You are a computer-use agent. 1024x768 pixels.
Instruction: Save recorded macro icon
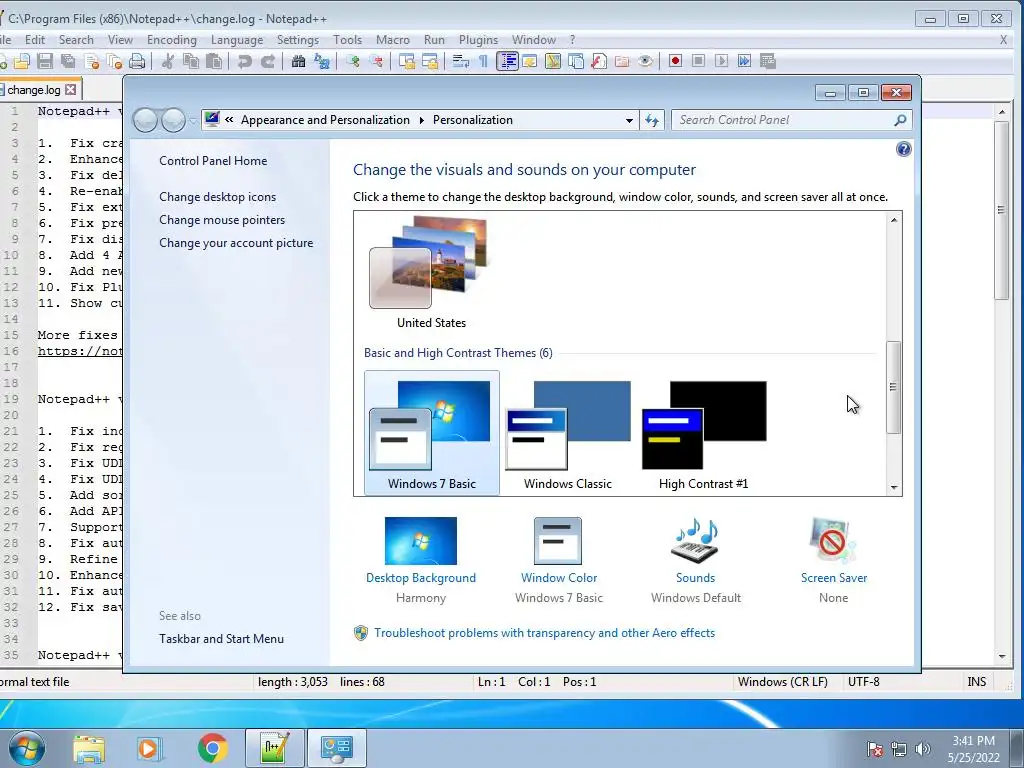point(767,61)
